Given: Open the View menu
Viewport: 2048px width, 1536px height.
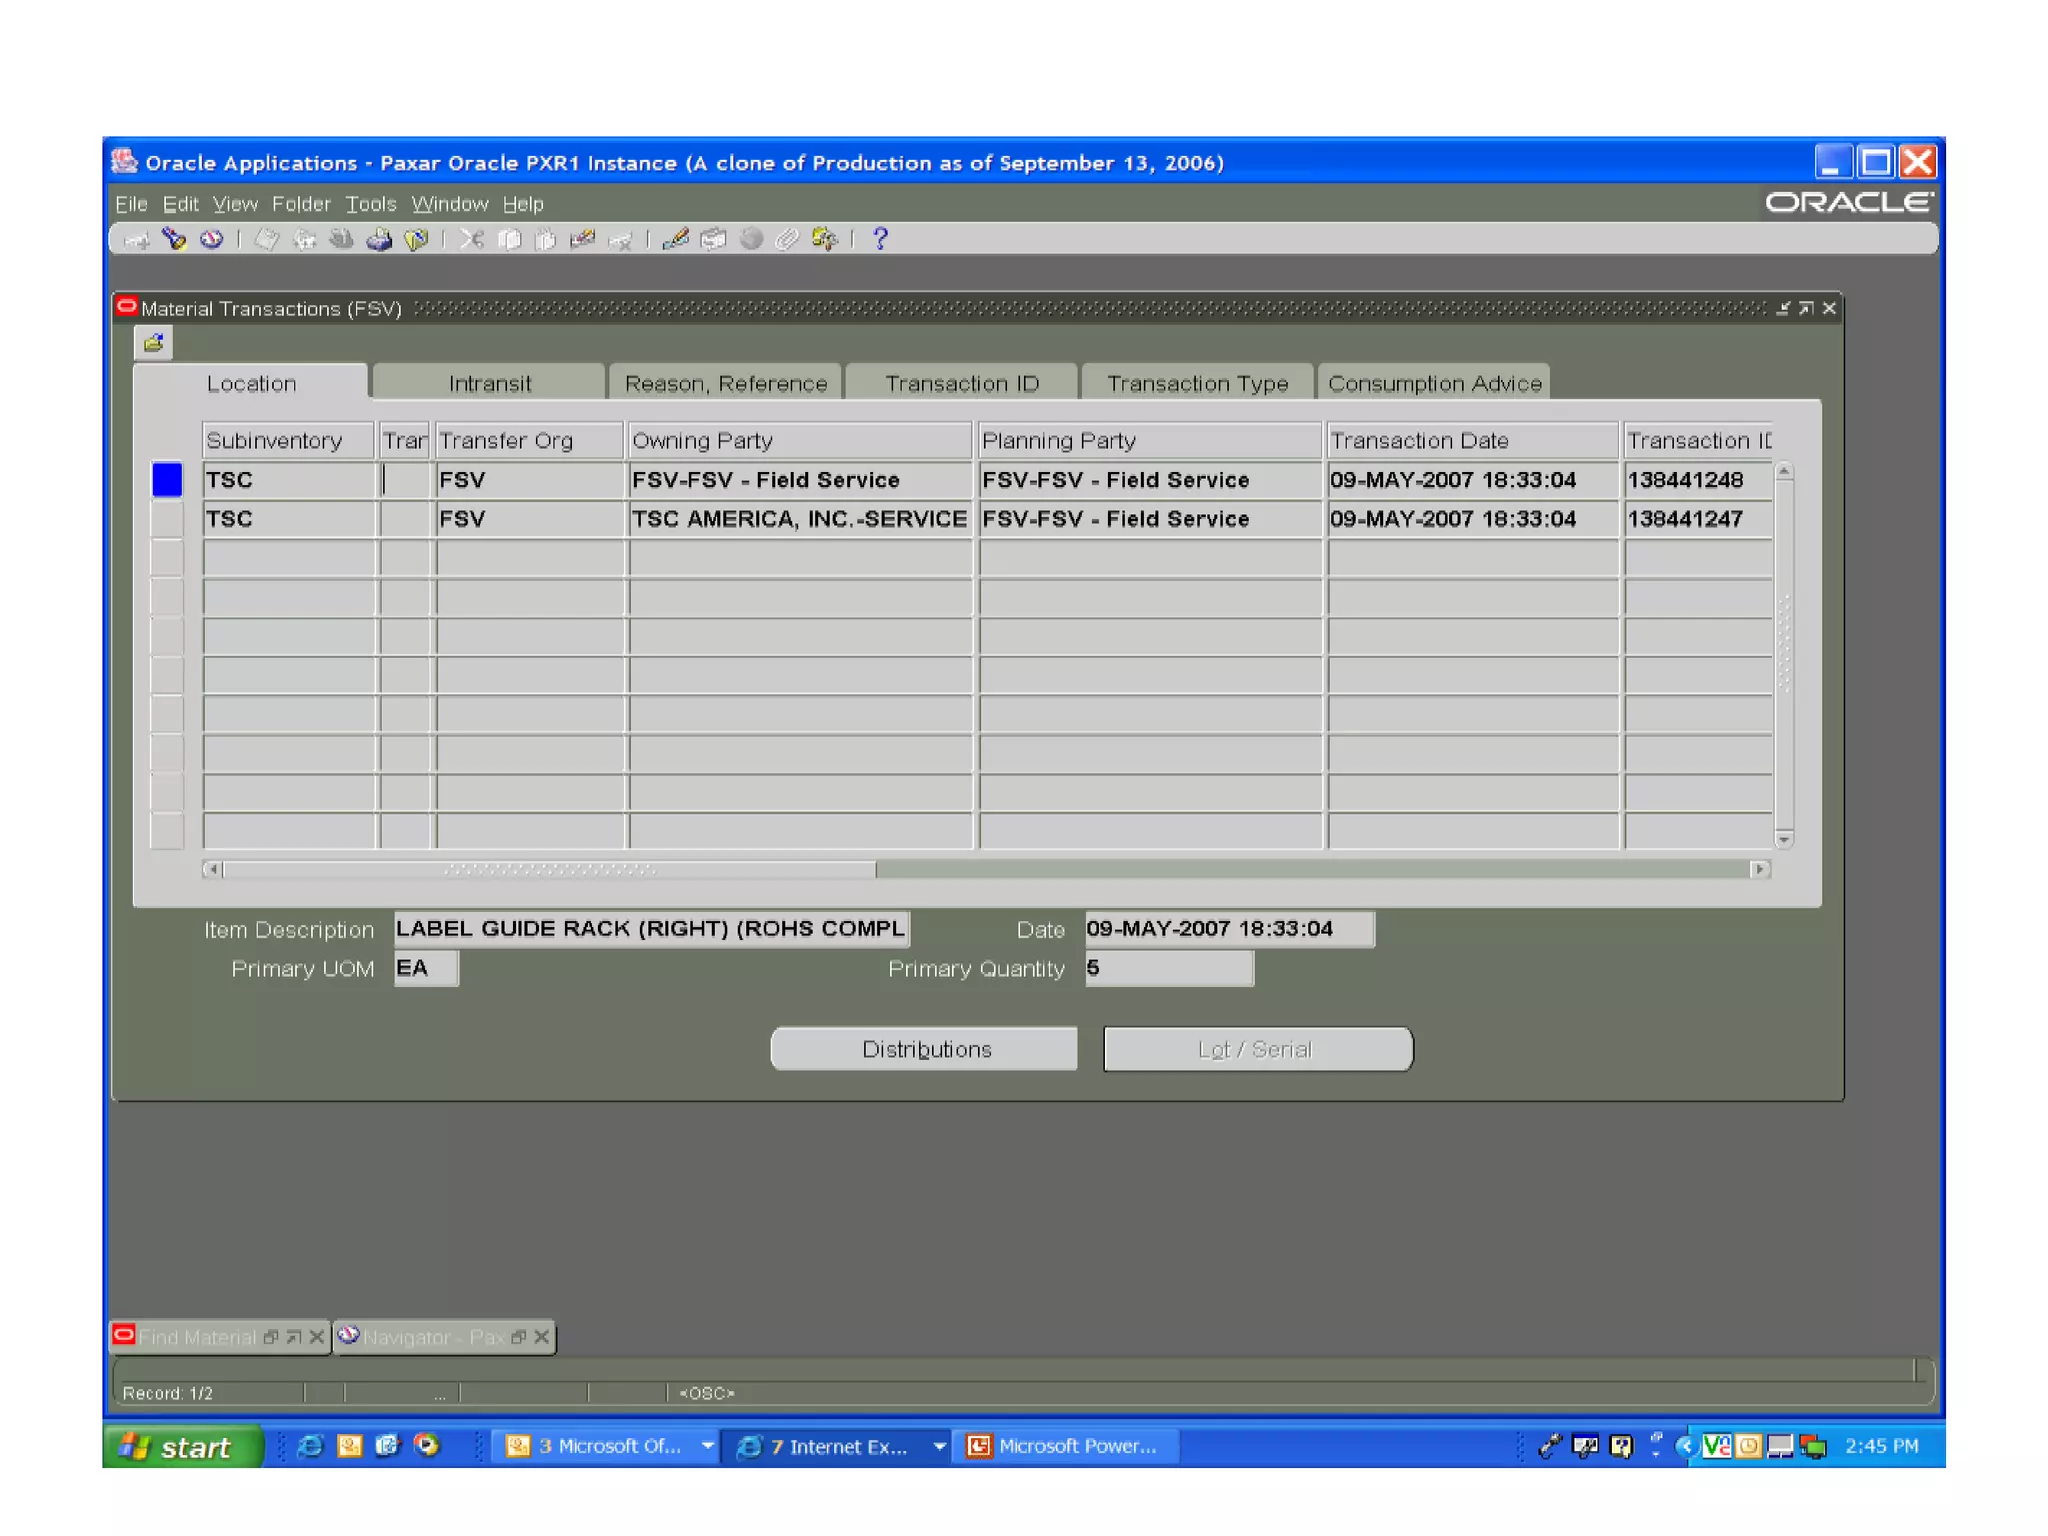Looking at the screenshot, I should point(235,204).
